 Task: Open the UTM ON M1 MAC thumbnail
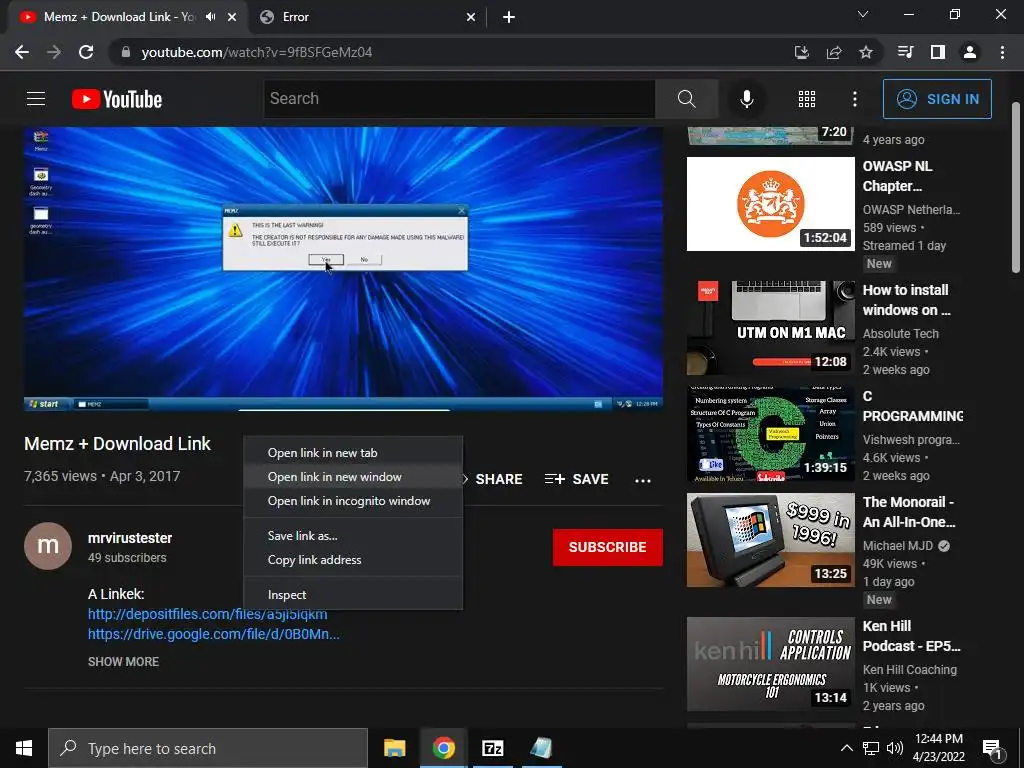point(771,328)
